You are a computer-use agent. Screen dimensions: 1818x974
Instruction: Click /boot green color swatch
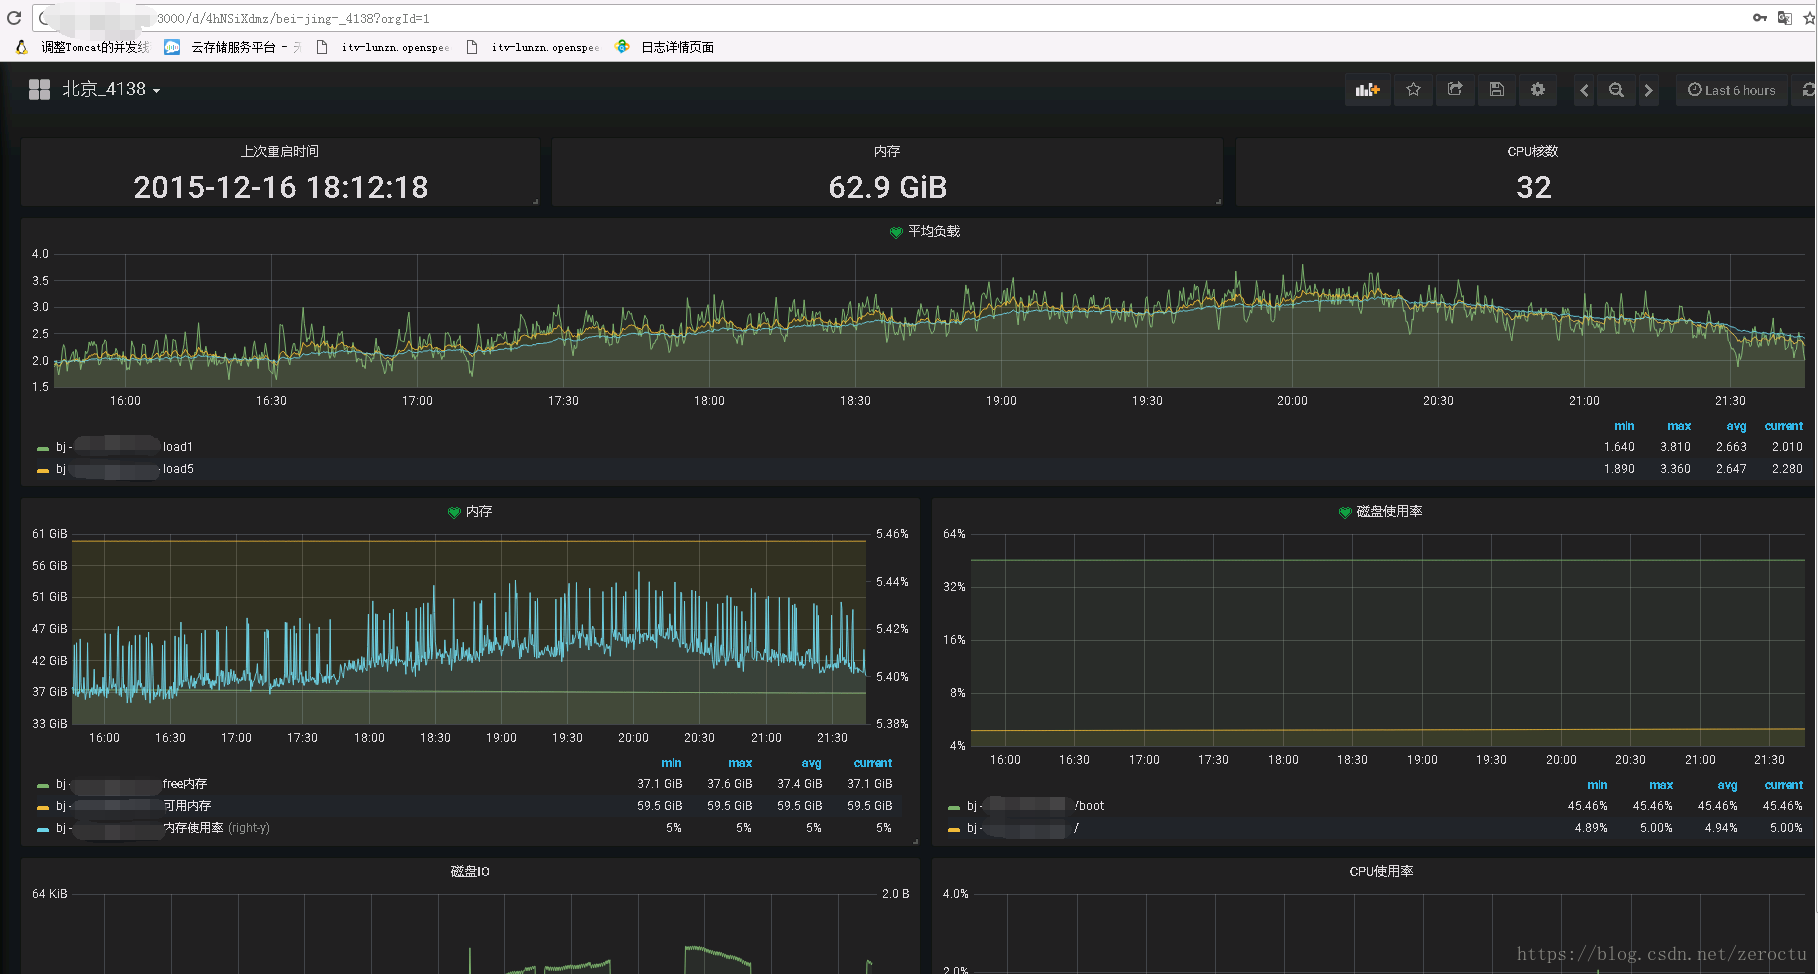[954, 807]
